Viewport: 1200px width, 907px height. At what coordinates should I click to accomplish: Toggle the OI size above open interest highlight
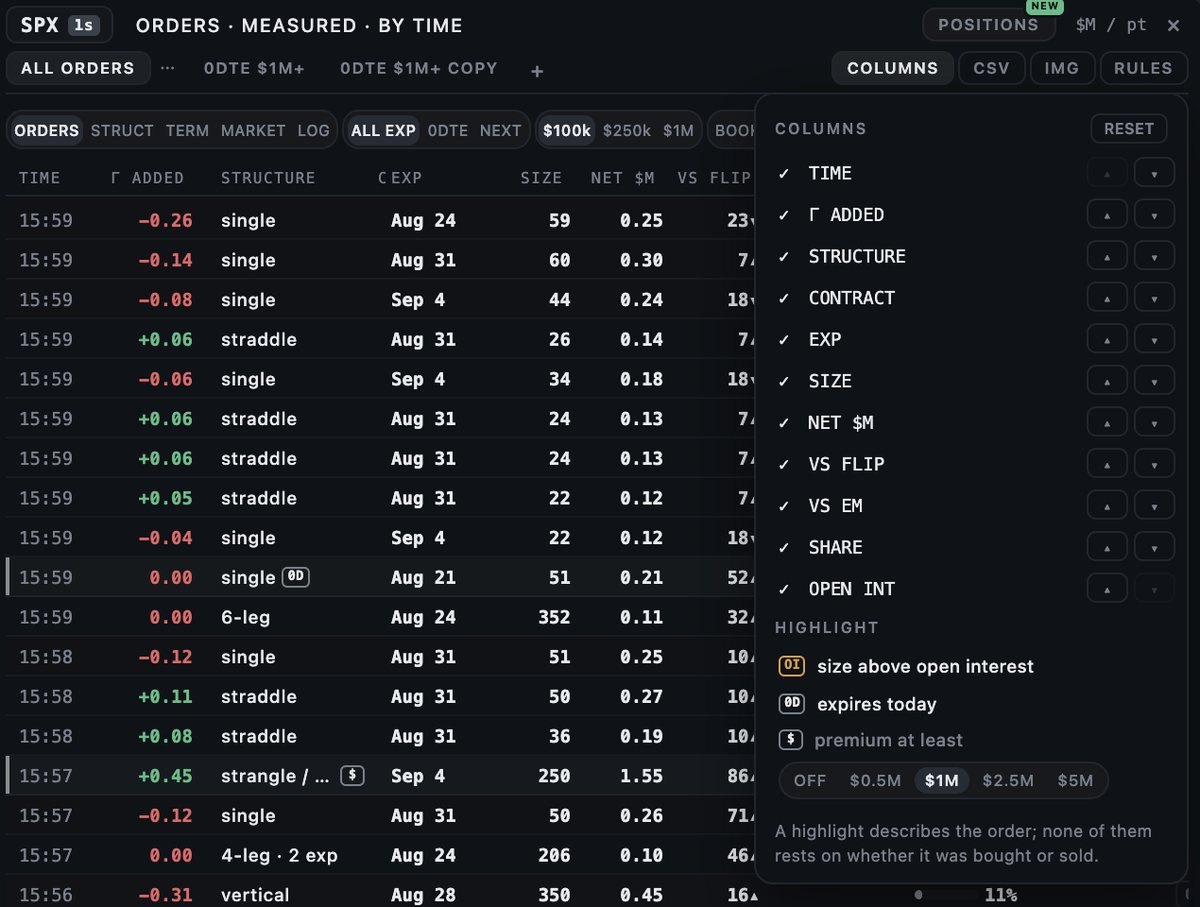[x=906, y=666]
